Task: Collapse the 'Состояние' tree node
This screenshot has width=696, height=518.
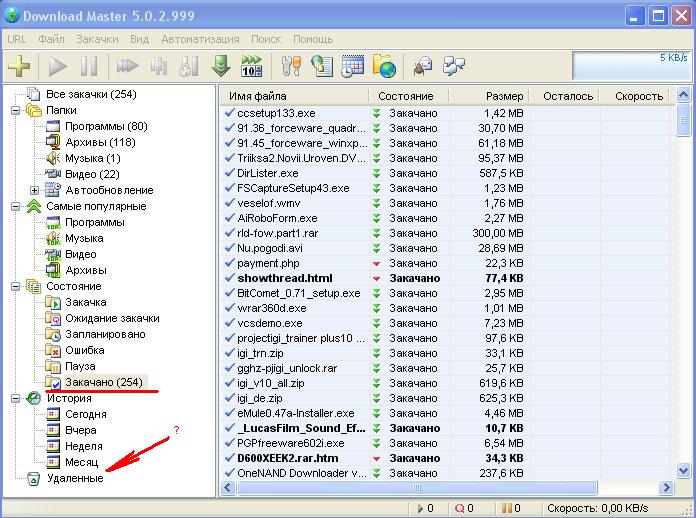Action: coord(16,286)
